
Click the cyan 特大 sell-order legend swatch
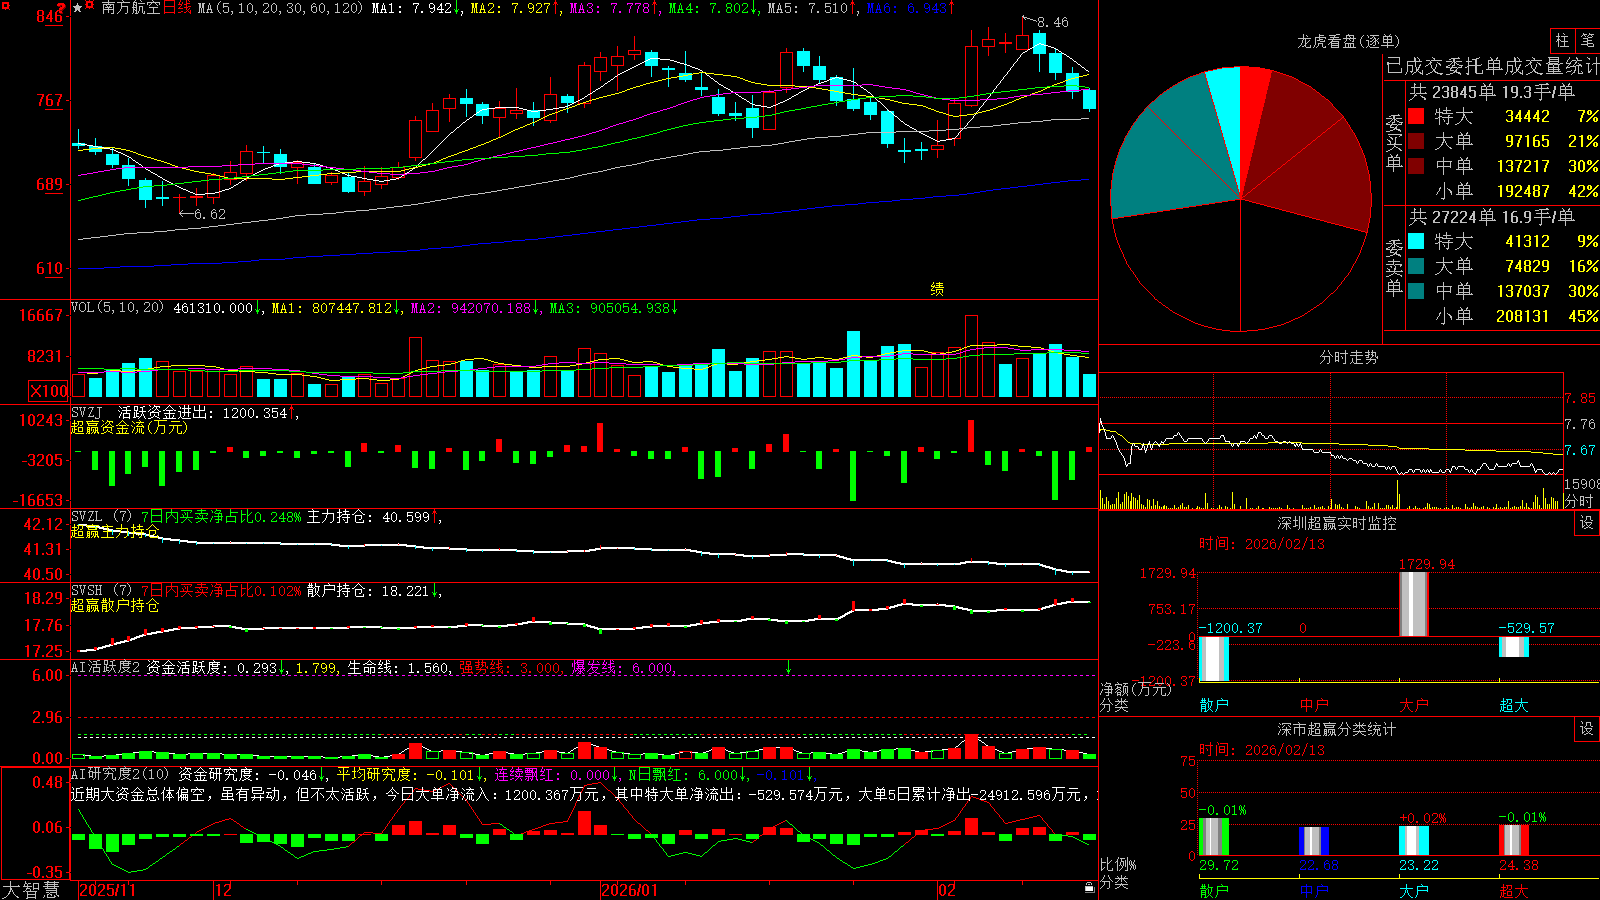1416,241
